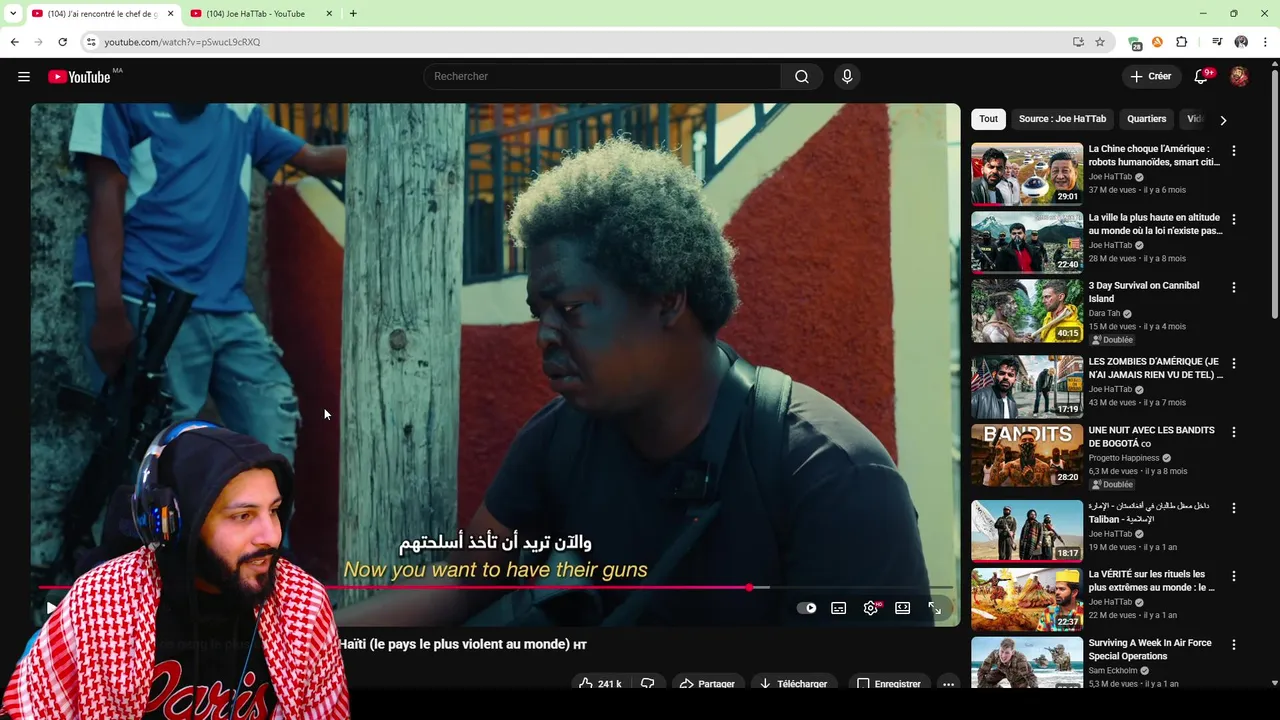
Task: Show next filter chips with arrow
Action: pos(1223,120)
